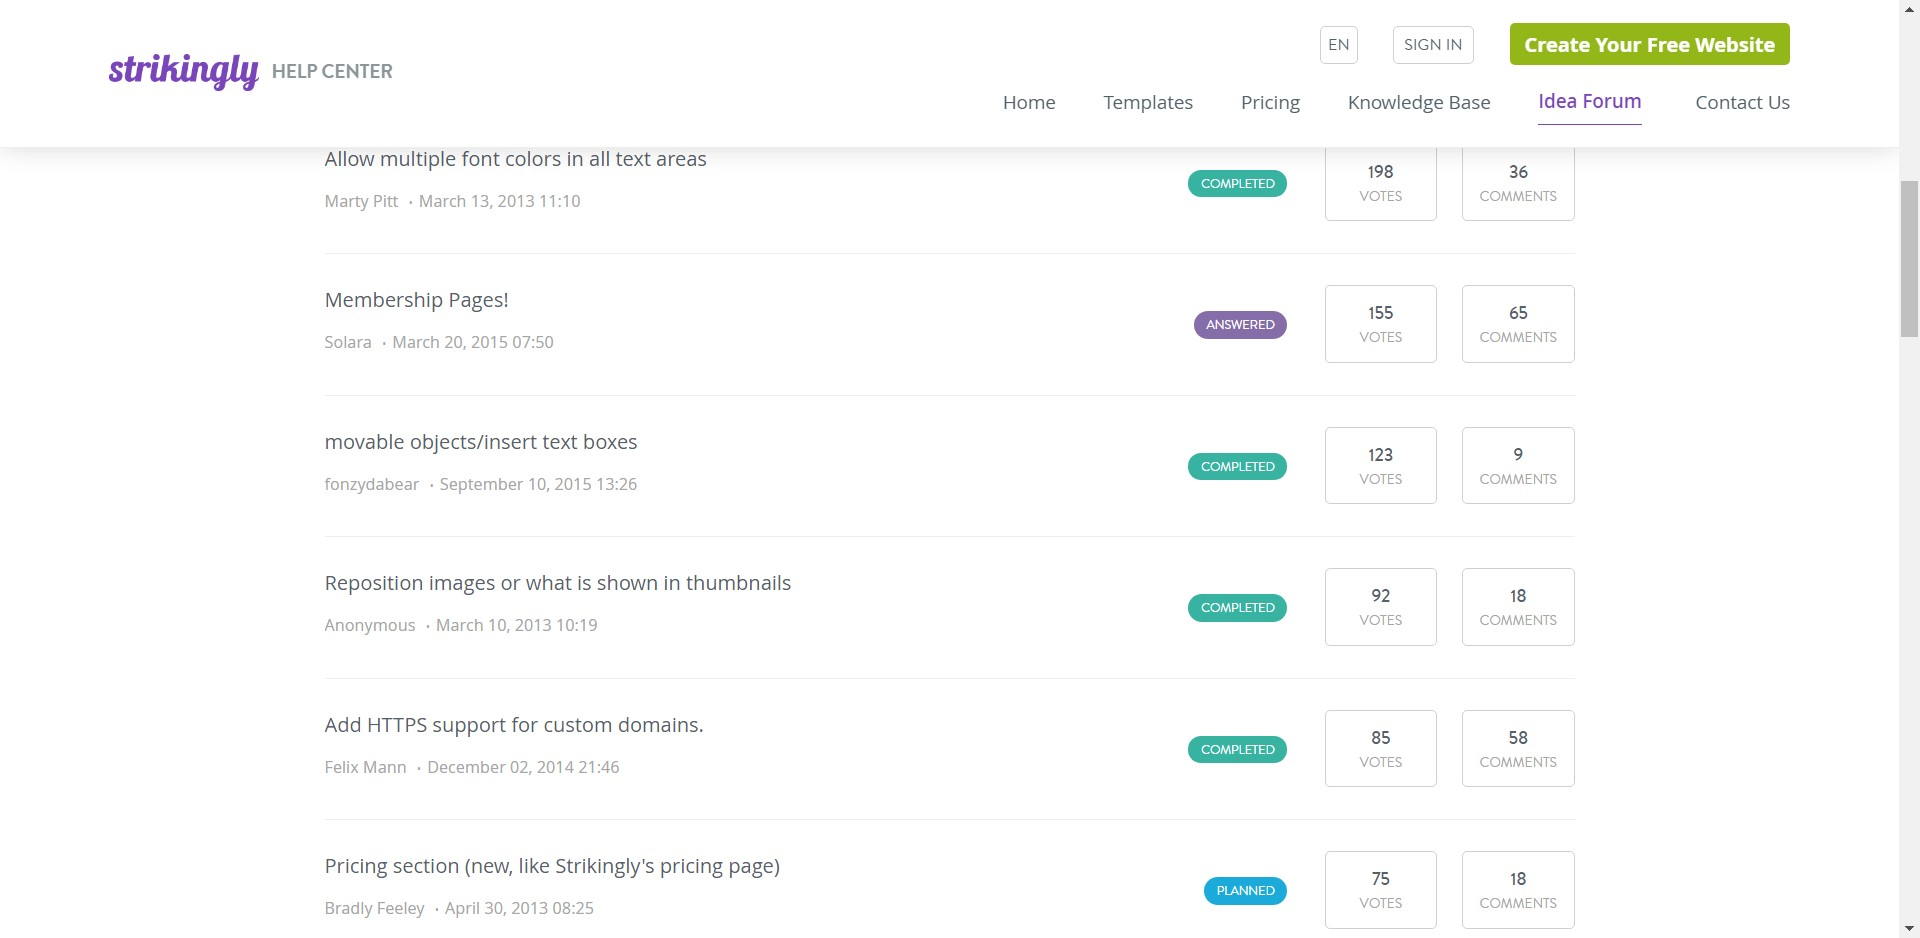Open the Pricing page
Viewport: 1920px width, 938px height.
click(1269, 102)
